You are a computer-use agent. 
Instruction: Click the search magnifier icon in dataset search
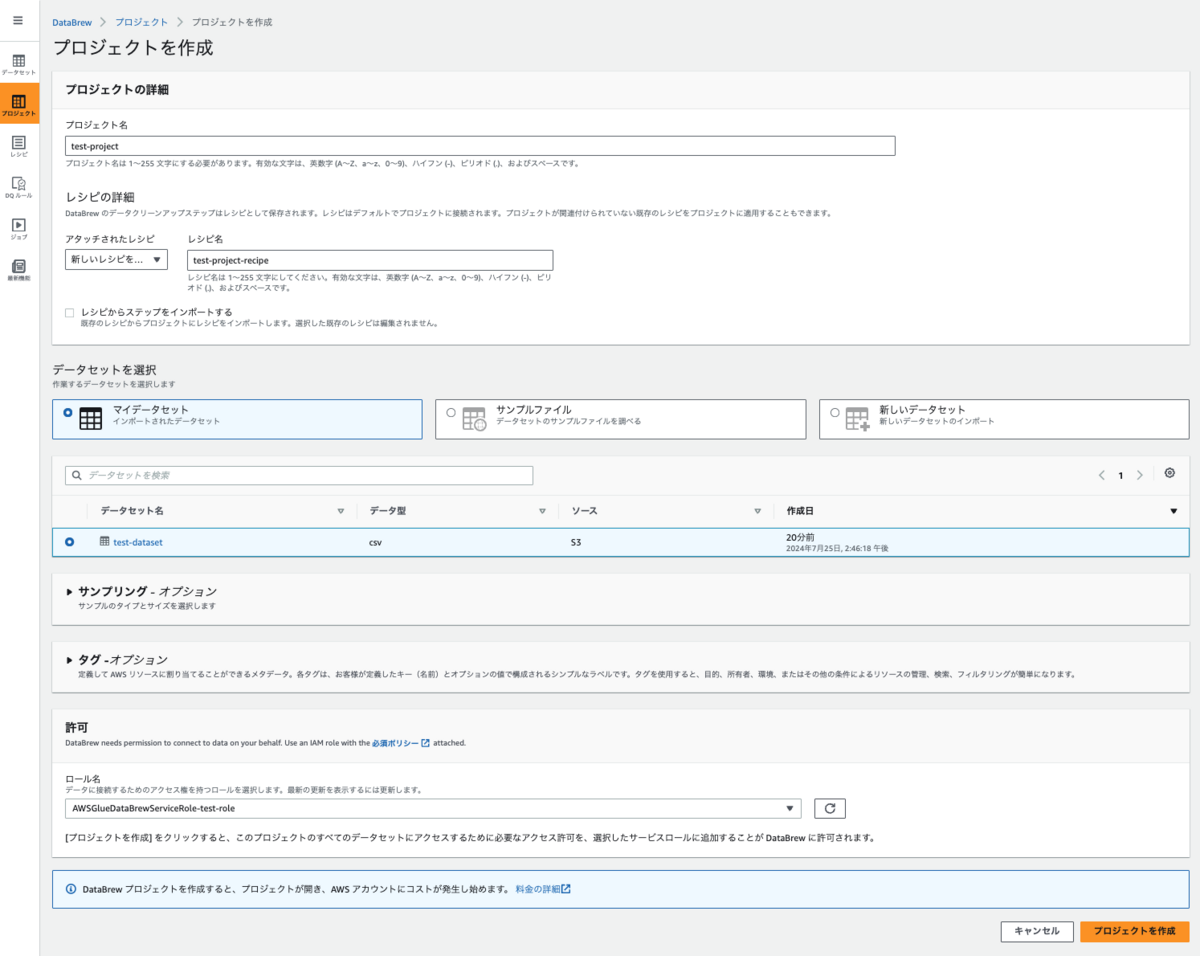pyautogui.click(x=77, y=475)
